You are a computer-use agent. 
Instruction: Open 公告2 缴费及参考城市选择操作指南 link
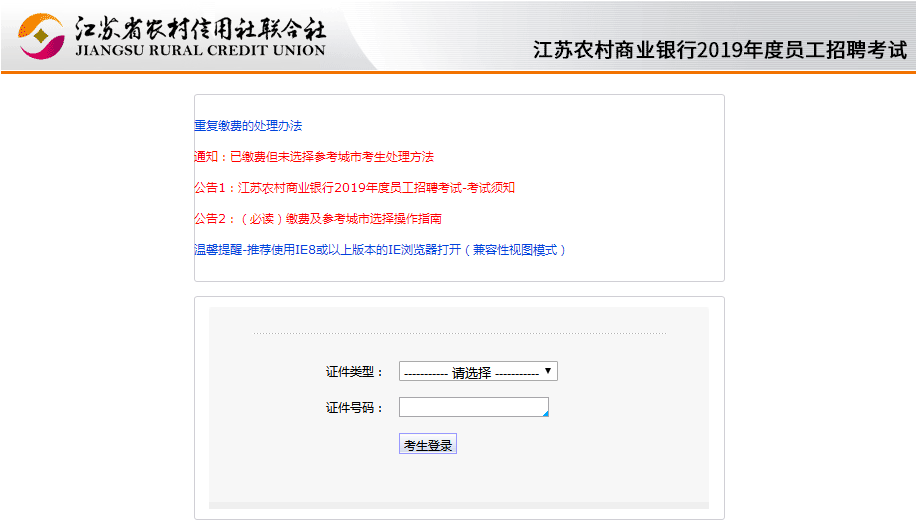[318, 218]
